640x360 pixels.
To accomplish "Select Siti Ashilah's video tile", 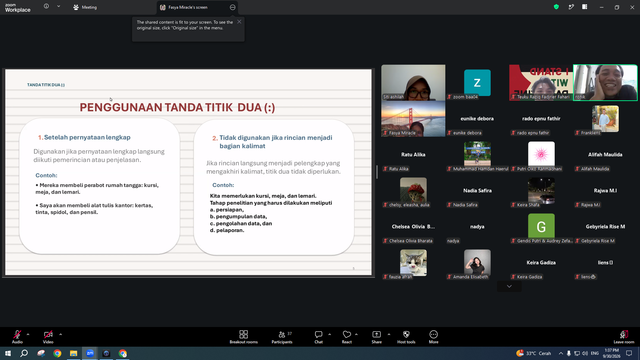I will (413, 82).
